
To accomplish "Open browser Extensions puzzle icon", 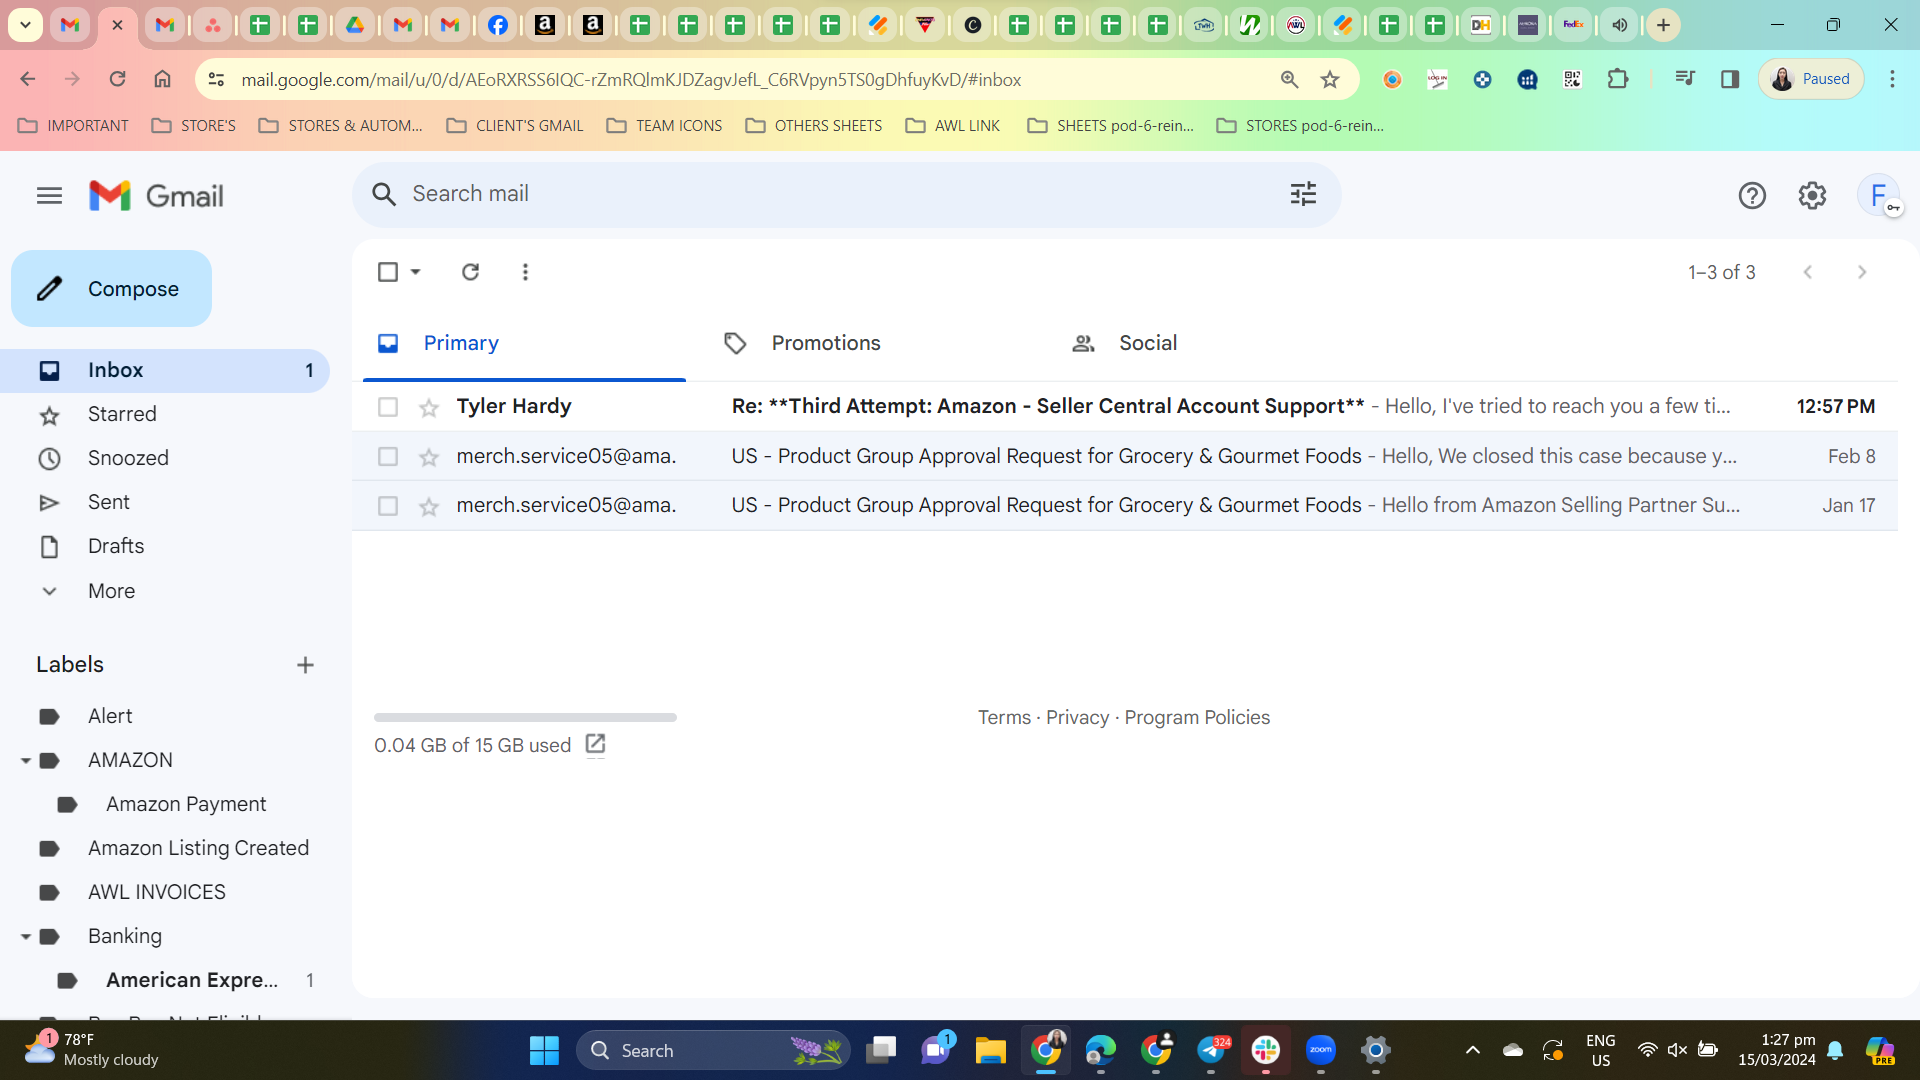I will point(1618,79).
